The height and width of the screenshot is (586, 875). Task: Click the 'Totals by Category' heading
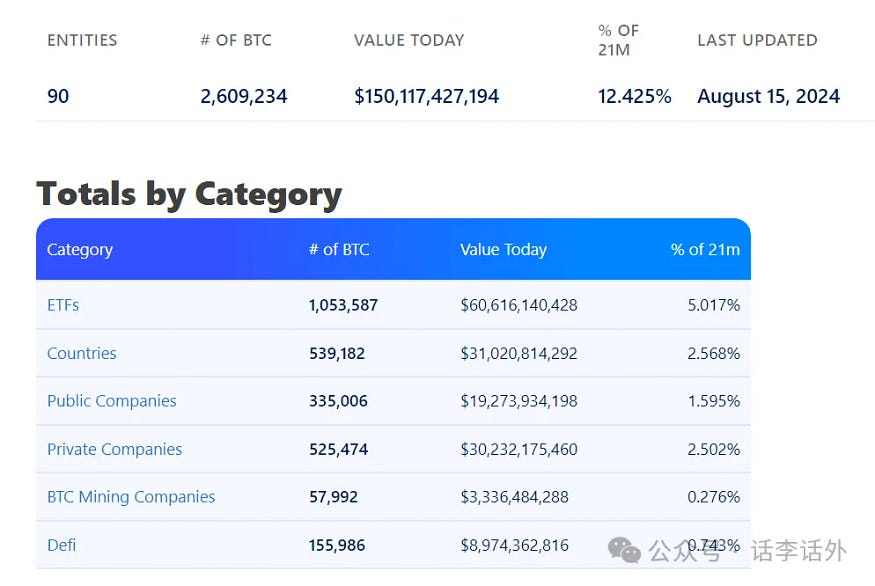point(189,193)
